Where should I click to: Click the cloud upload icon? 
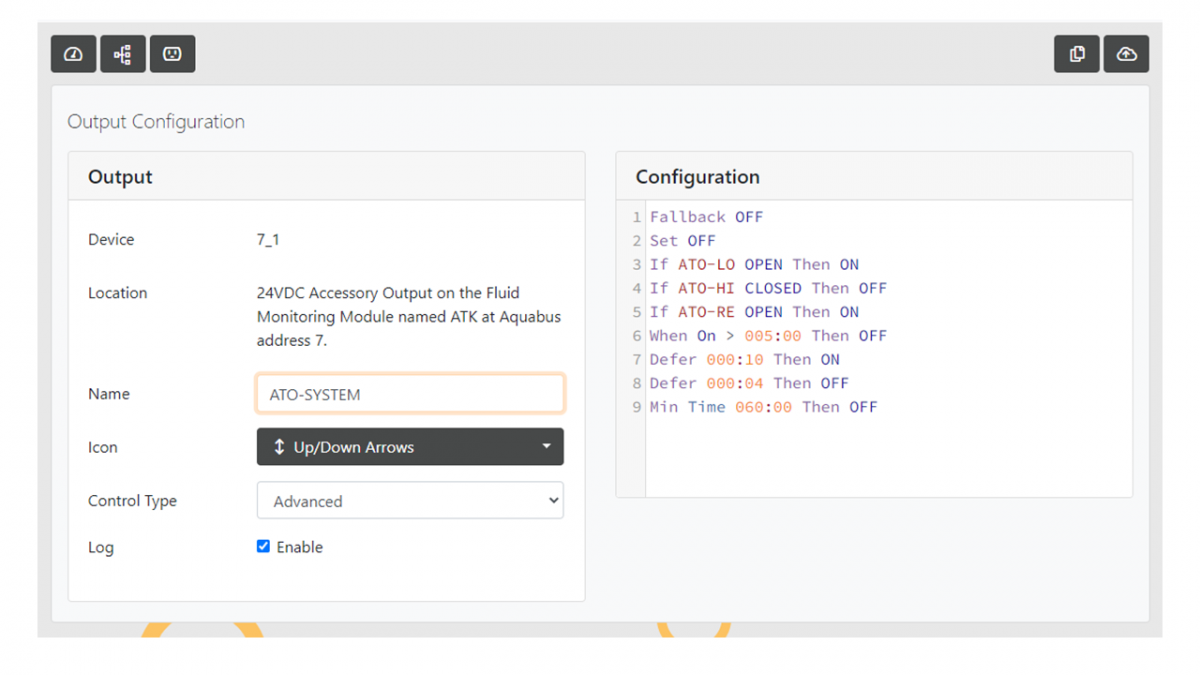click(1126, 54)
